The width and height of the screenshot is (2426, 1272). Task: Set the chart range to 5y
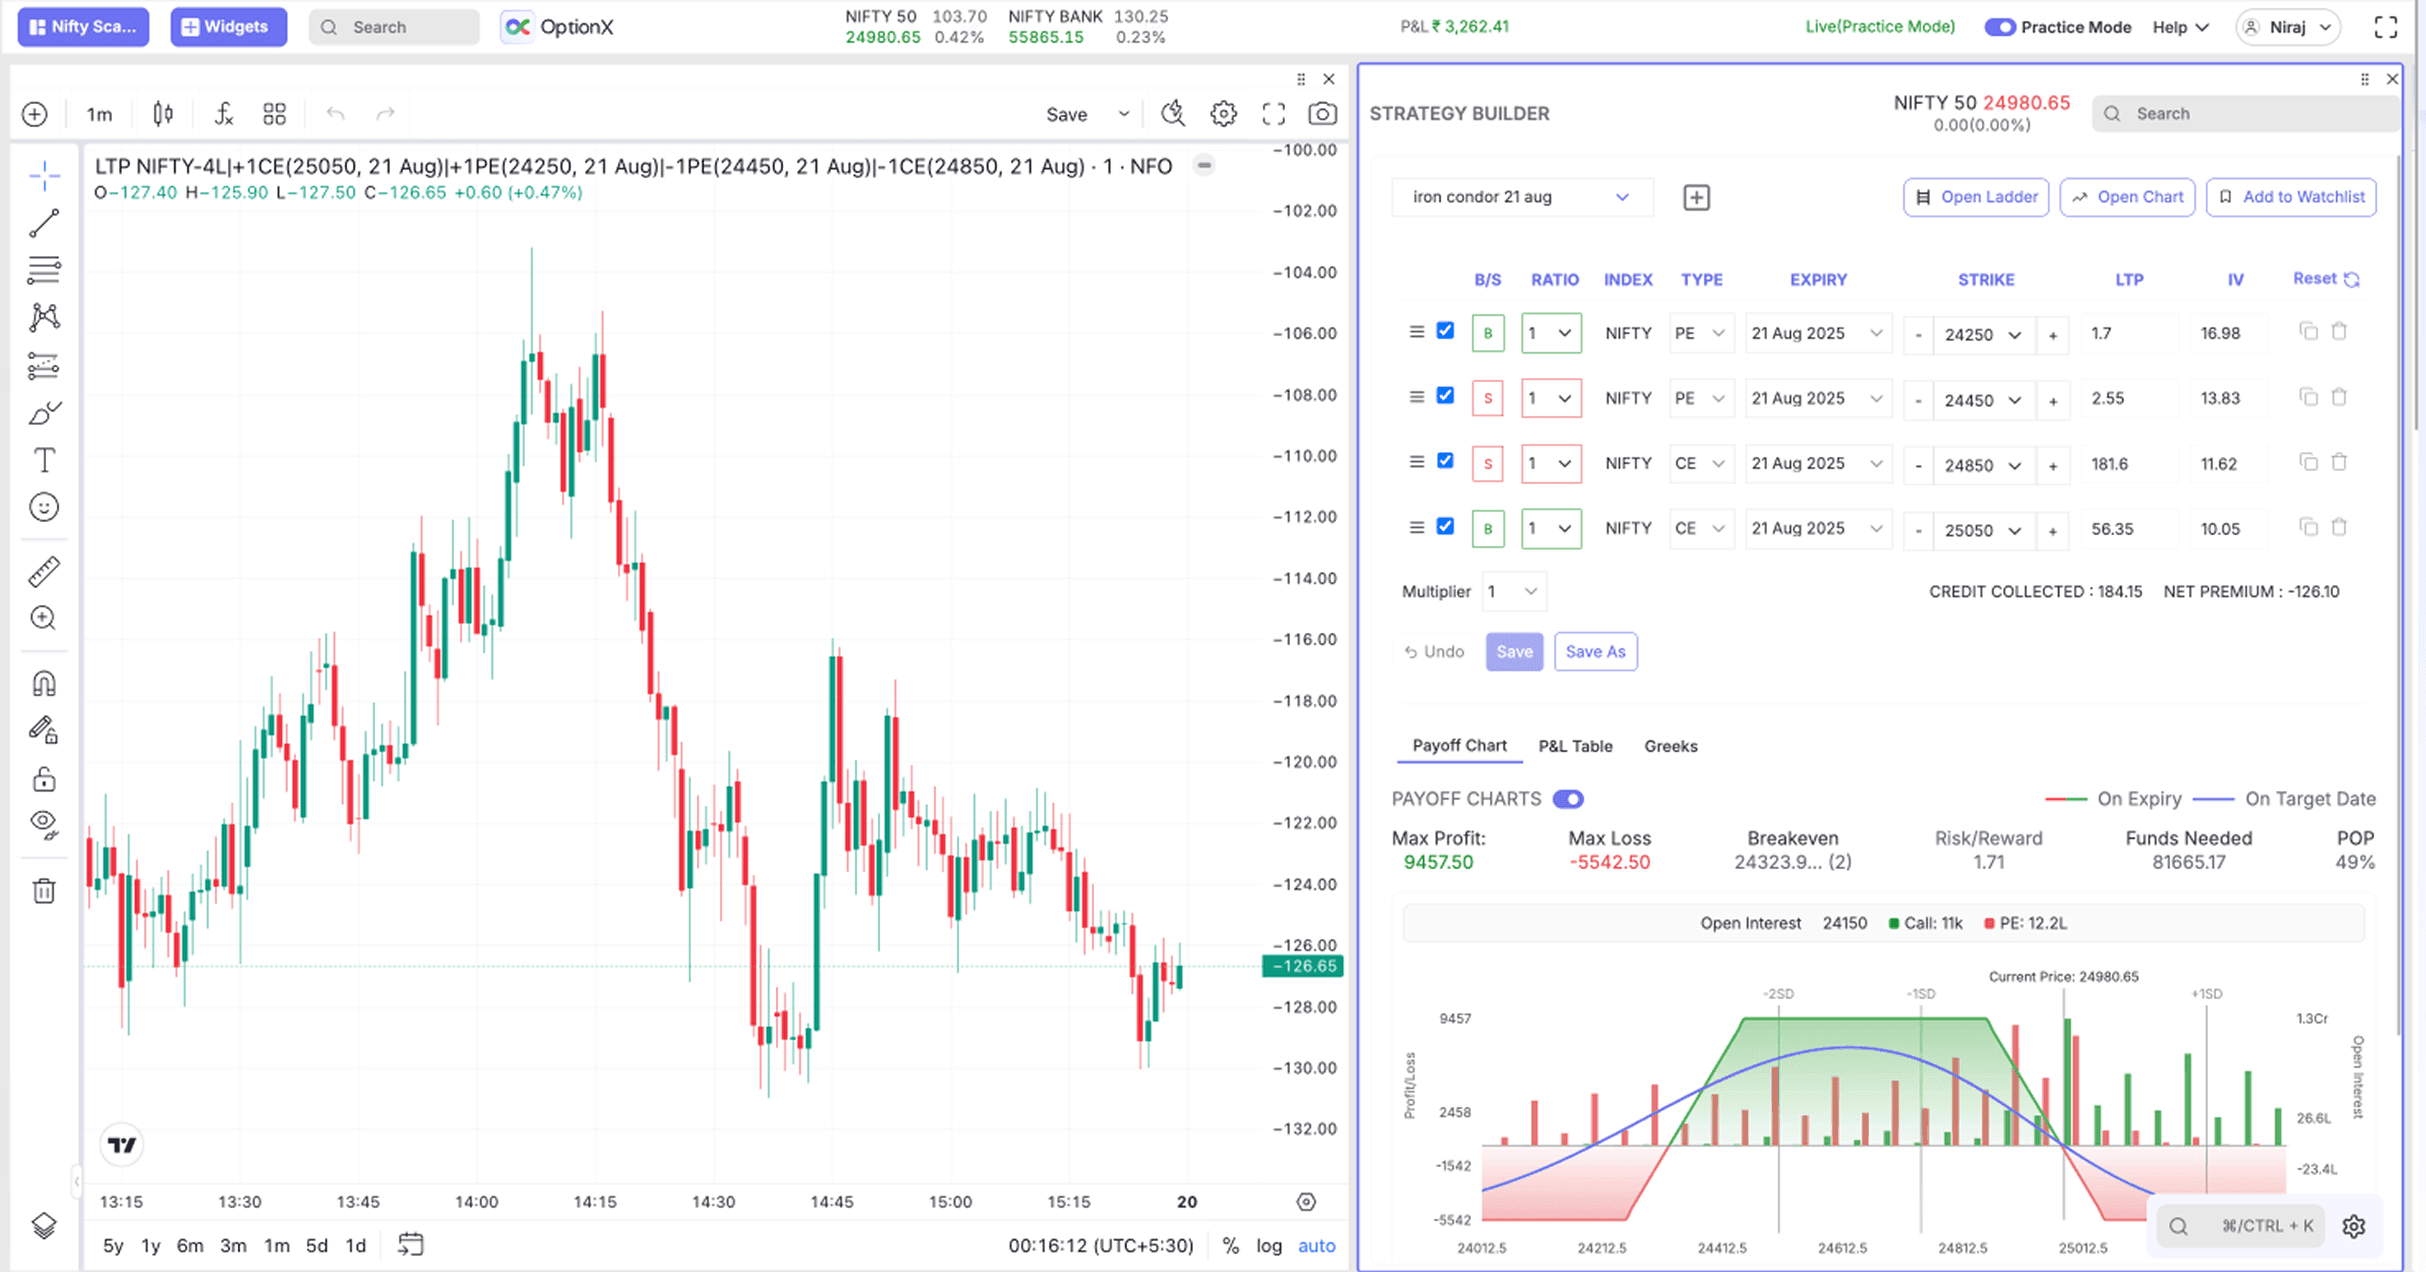tap(113, 1245)
